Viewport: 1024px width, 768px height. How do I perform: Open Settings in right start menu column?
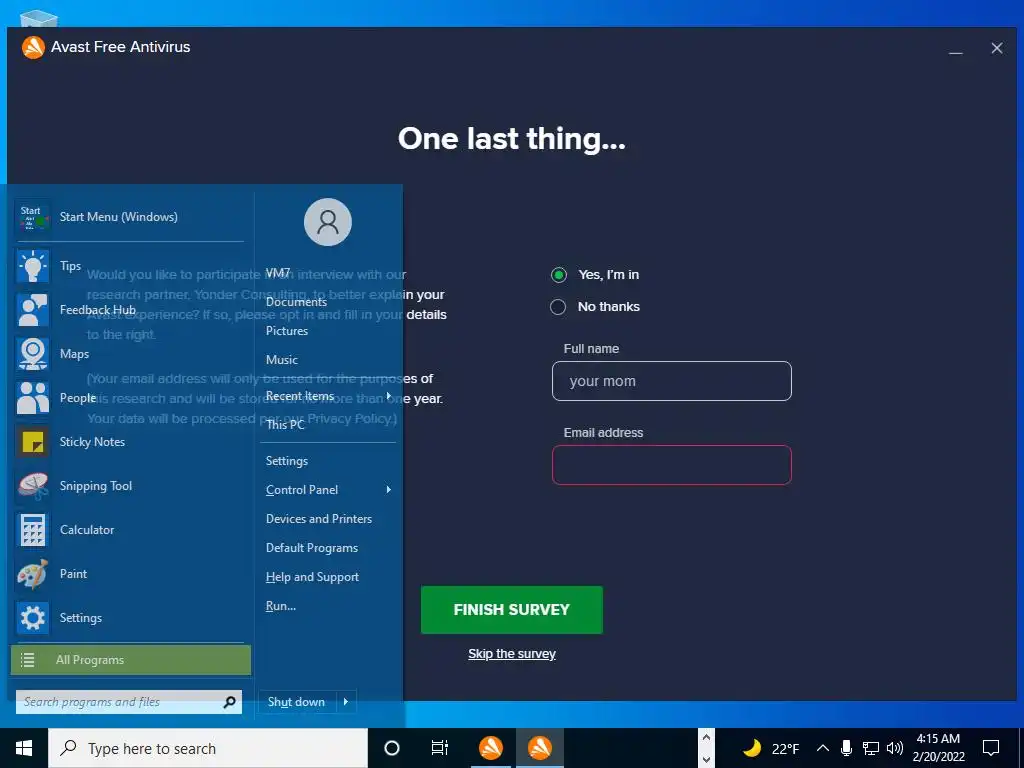287,461
